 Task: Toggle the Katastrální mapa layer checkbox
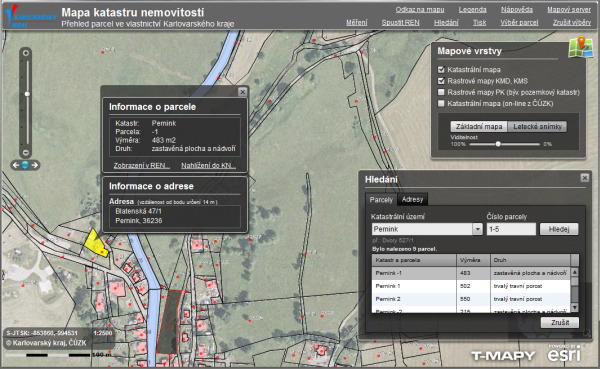[441, 70]
